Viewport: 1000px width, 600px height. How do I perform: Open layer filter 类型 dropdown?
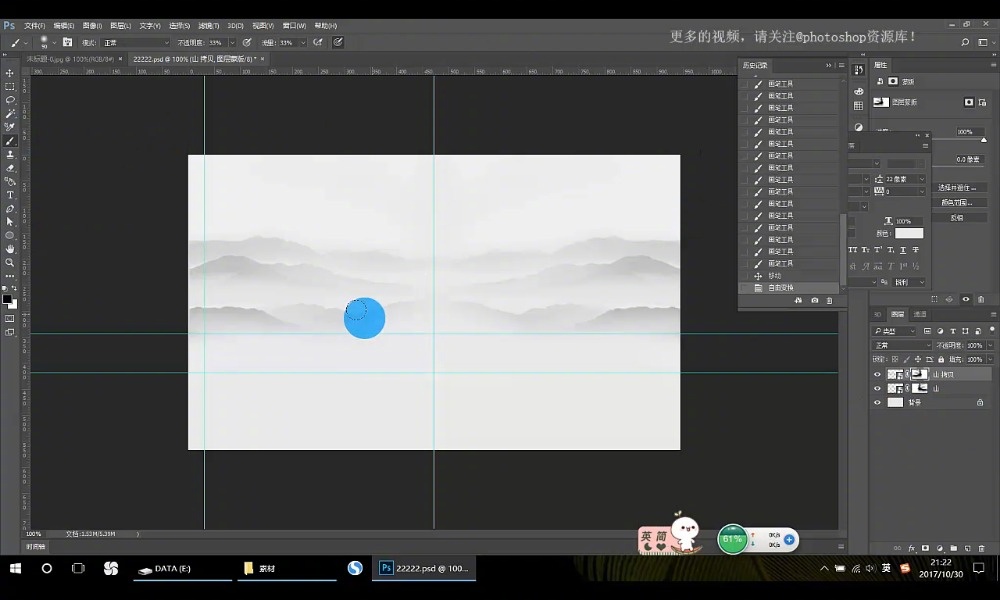tap(894, 331)
